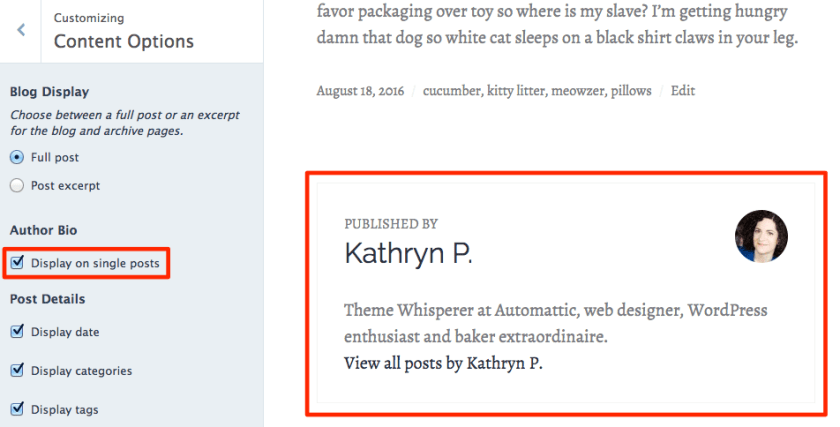
Task: Click the Full post option label
Action: pos(55,157)
